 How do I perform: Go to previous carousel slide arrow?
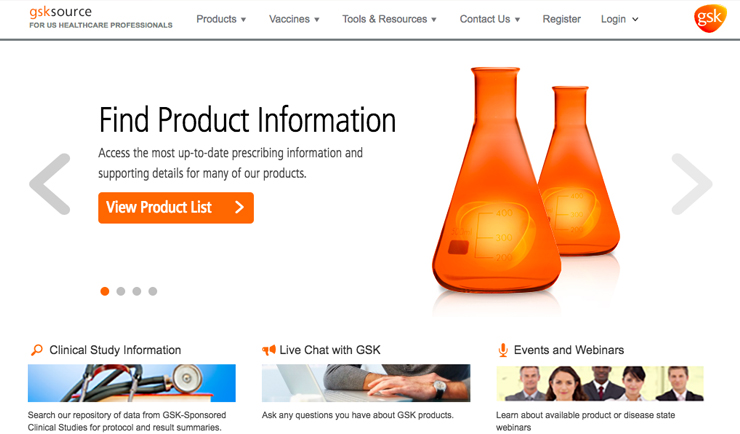(x=50, y=184)
